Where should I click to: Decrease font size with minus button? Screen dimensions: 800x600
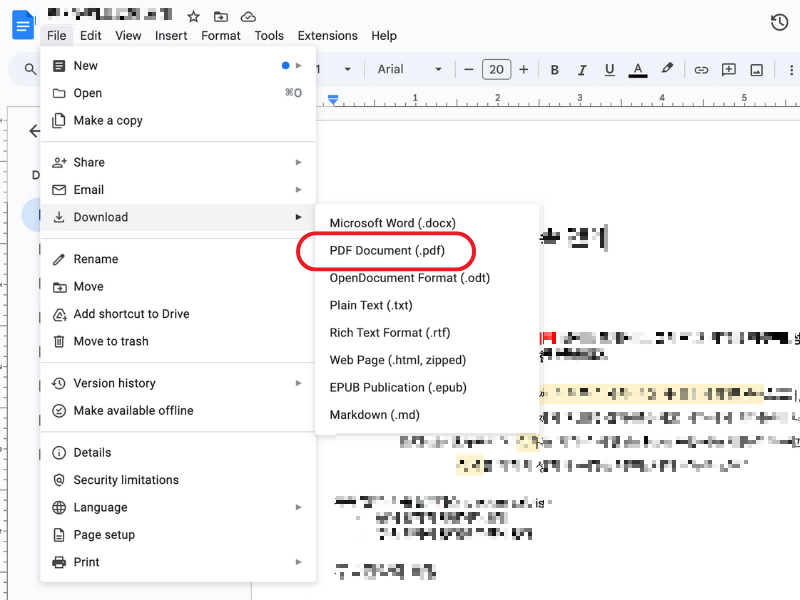coord(469,69)
